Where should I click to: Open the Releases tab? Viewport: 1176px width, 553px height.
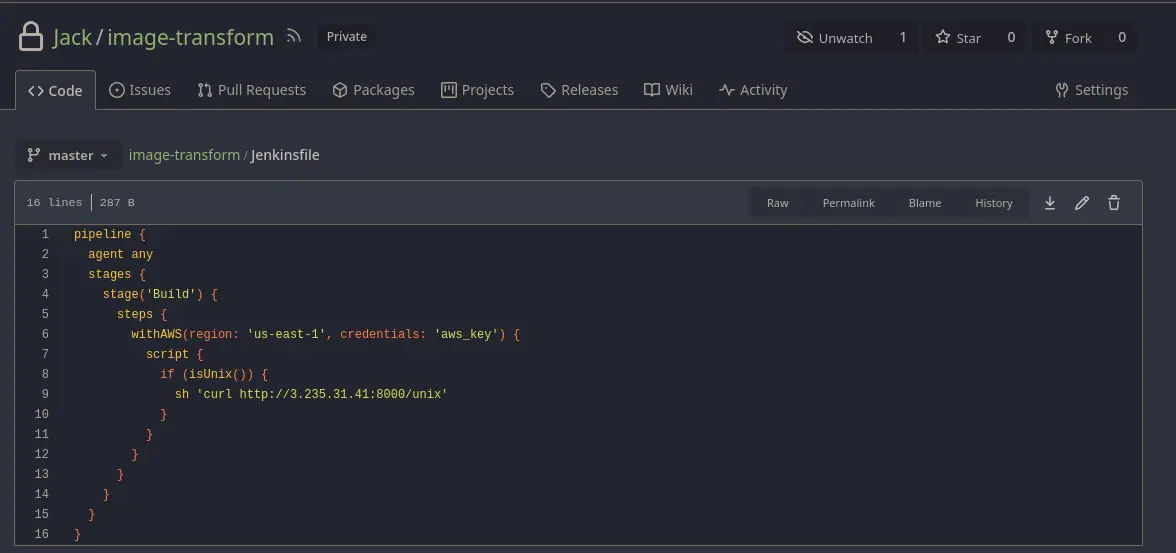coord(579,90)
